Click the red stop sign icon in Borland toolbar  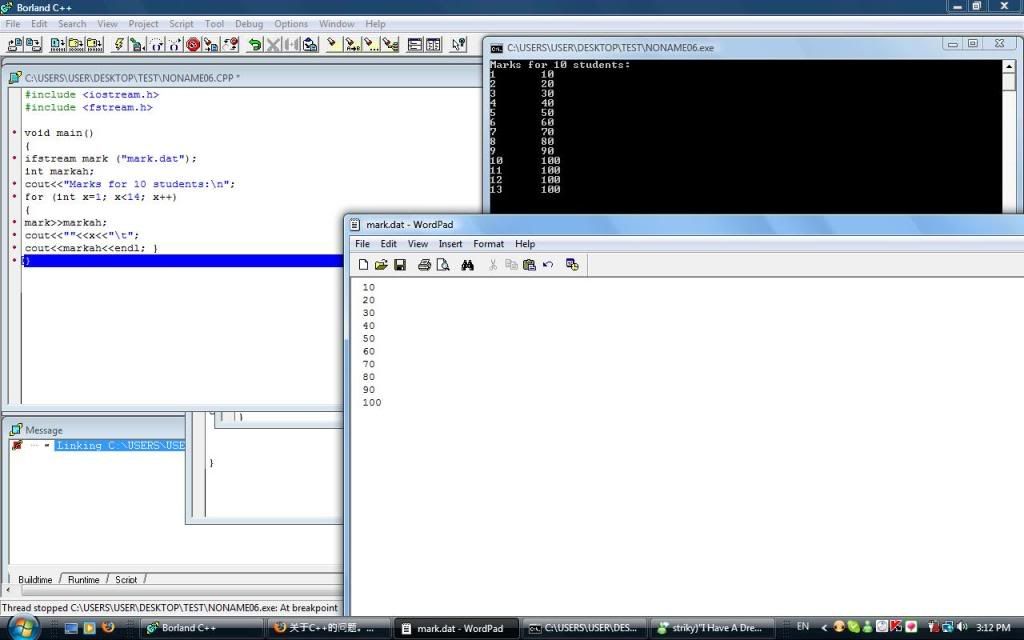tap(193, 44)
